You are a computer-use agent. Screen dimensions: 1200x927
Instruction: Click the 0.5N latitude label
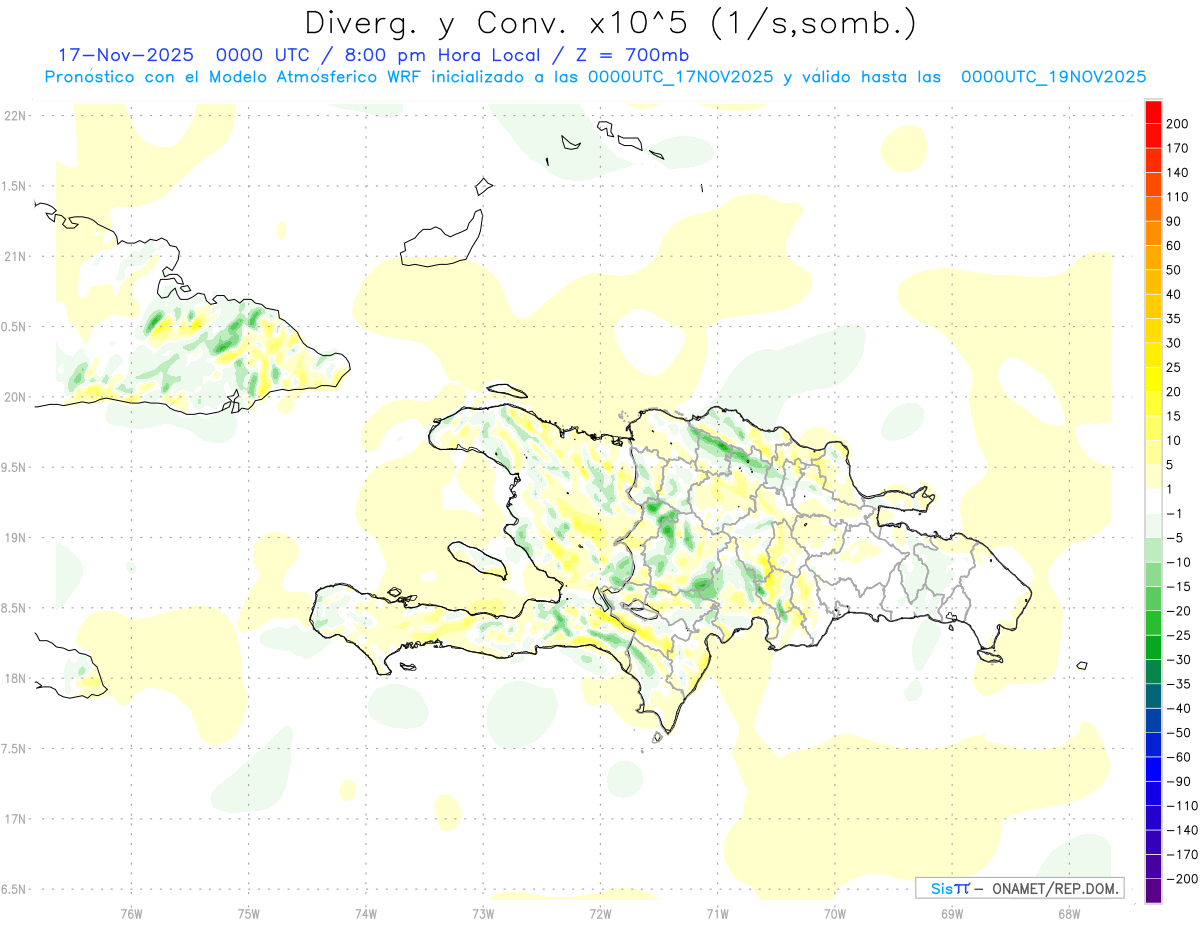pyautogui.click(x=14, y=327)
